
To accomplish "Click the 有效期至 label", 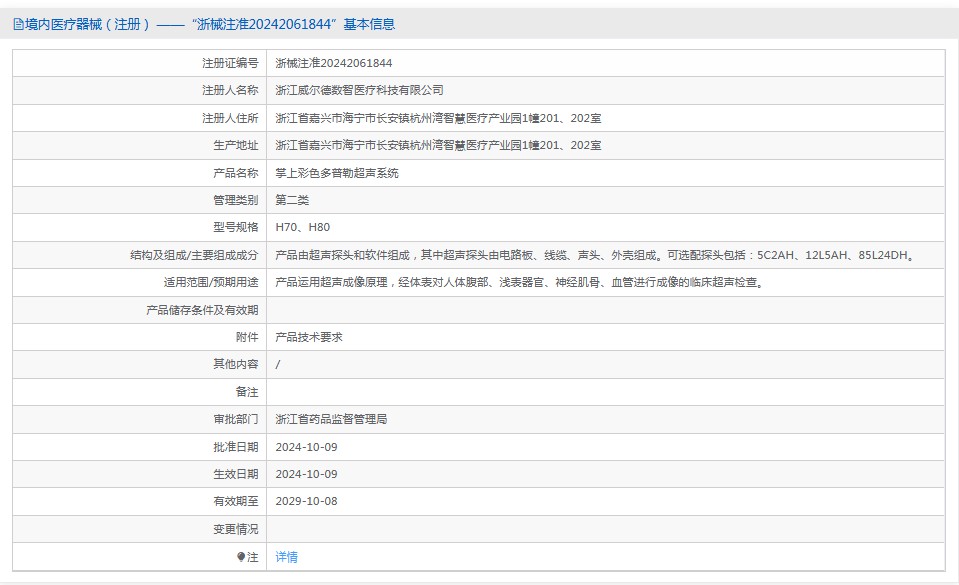I will point(235,501).
